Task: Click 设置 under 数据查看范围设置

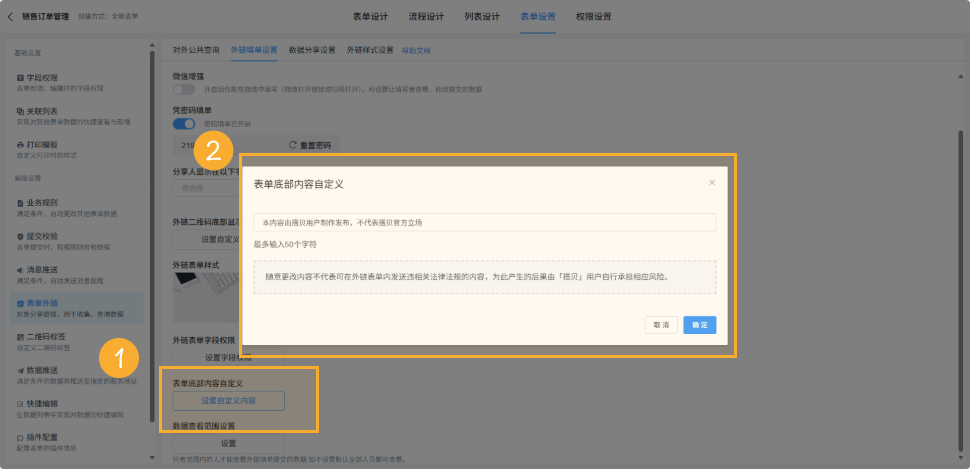Action: 228,444
